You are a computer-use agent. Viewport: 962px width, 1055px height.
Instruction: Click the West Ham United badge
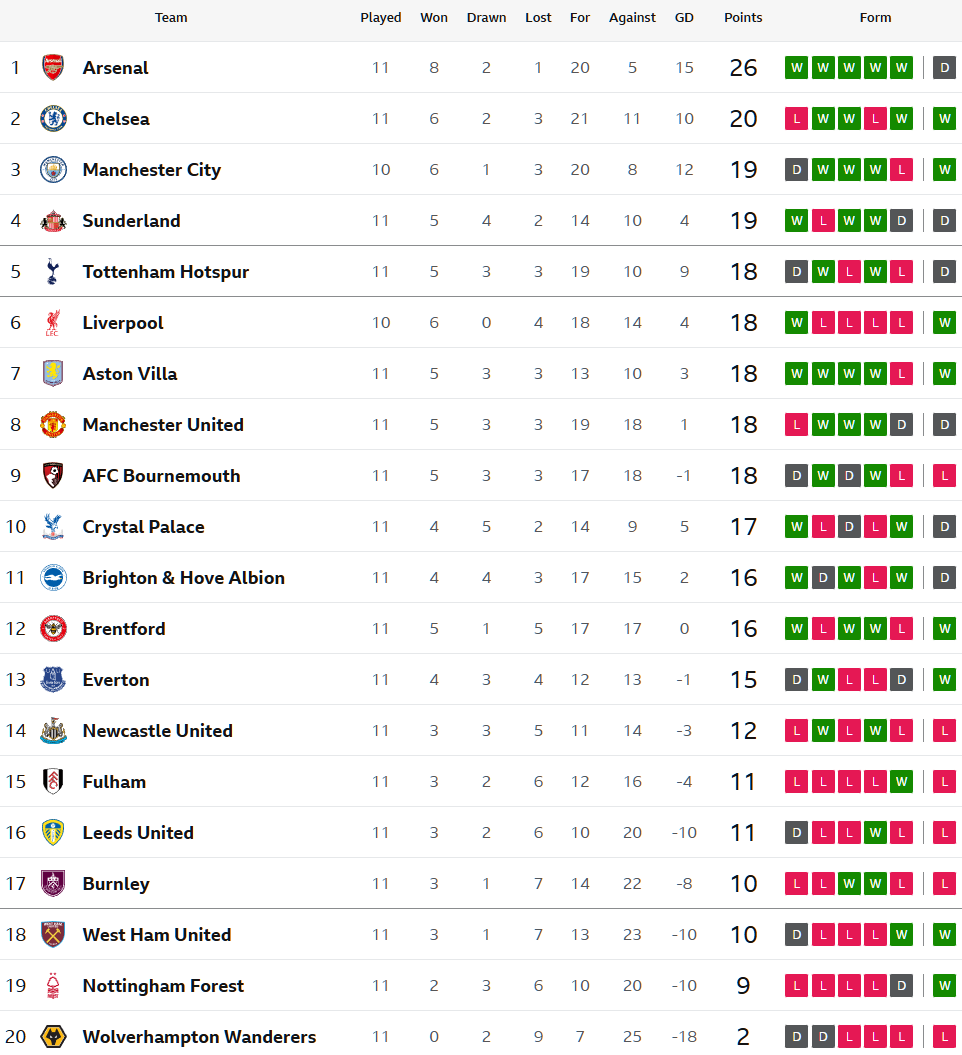53,935
